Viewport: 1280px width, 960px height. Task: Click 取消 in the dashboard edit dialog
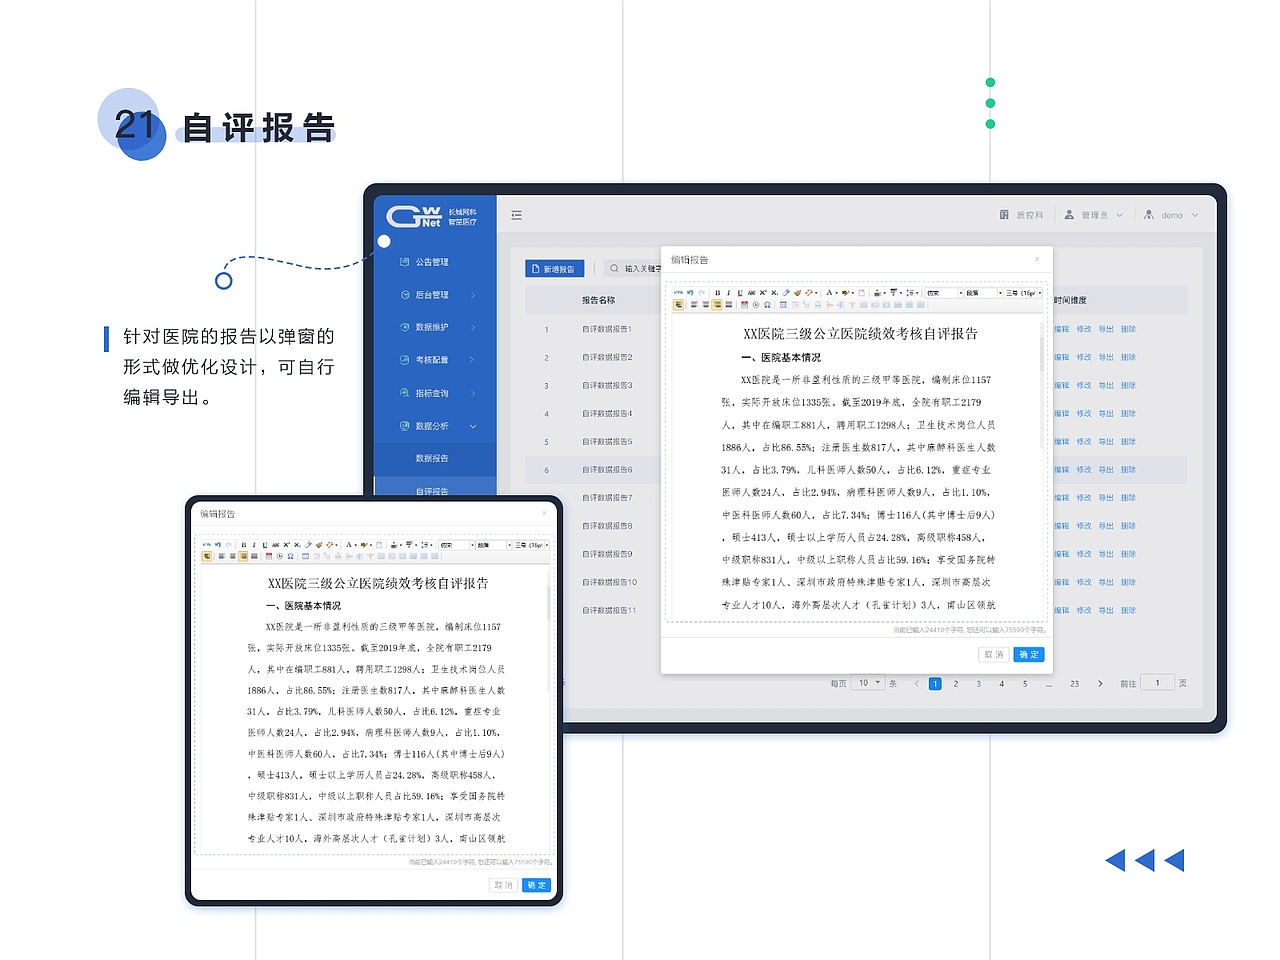tap(994, 654)
